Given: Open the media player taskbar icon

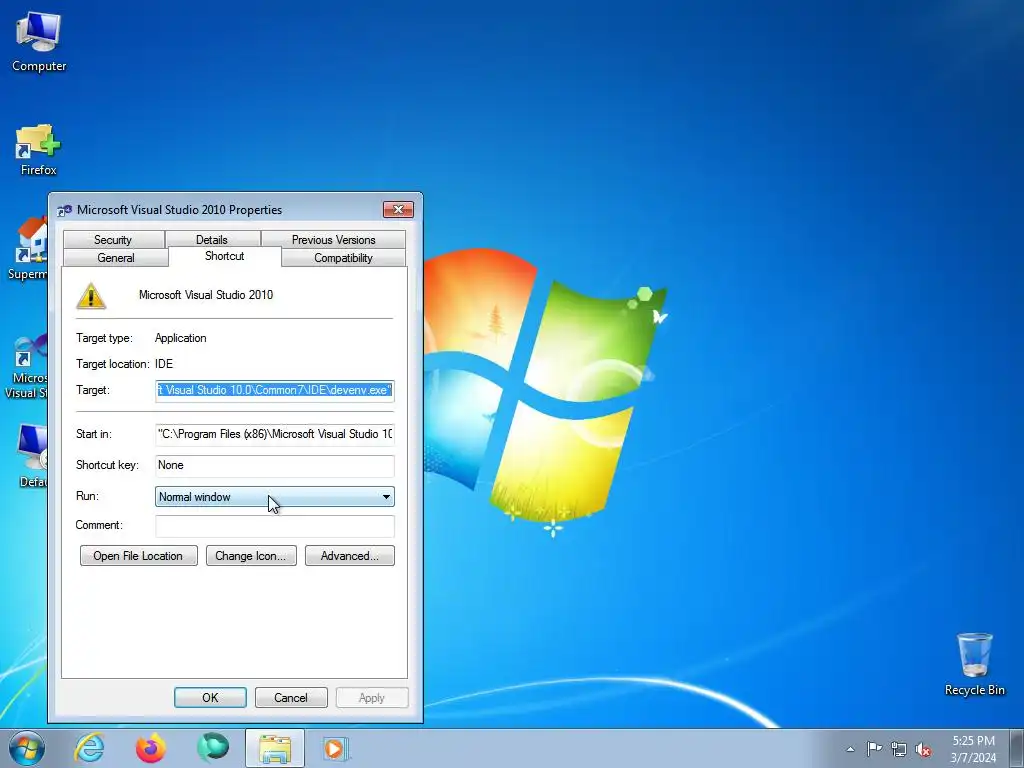Looking at the screenshot, I should click(336, 748).
